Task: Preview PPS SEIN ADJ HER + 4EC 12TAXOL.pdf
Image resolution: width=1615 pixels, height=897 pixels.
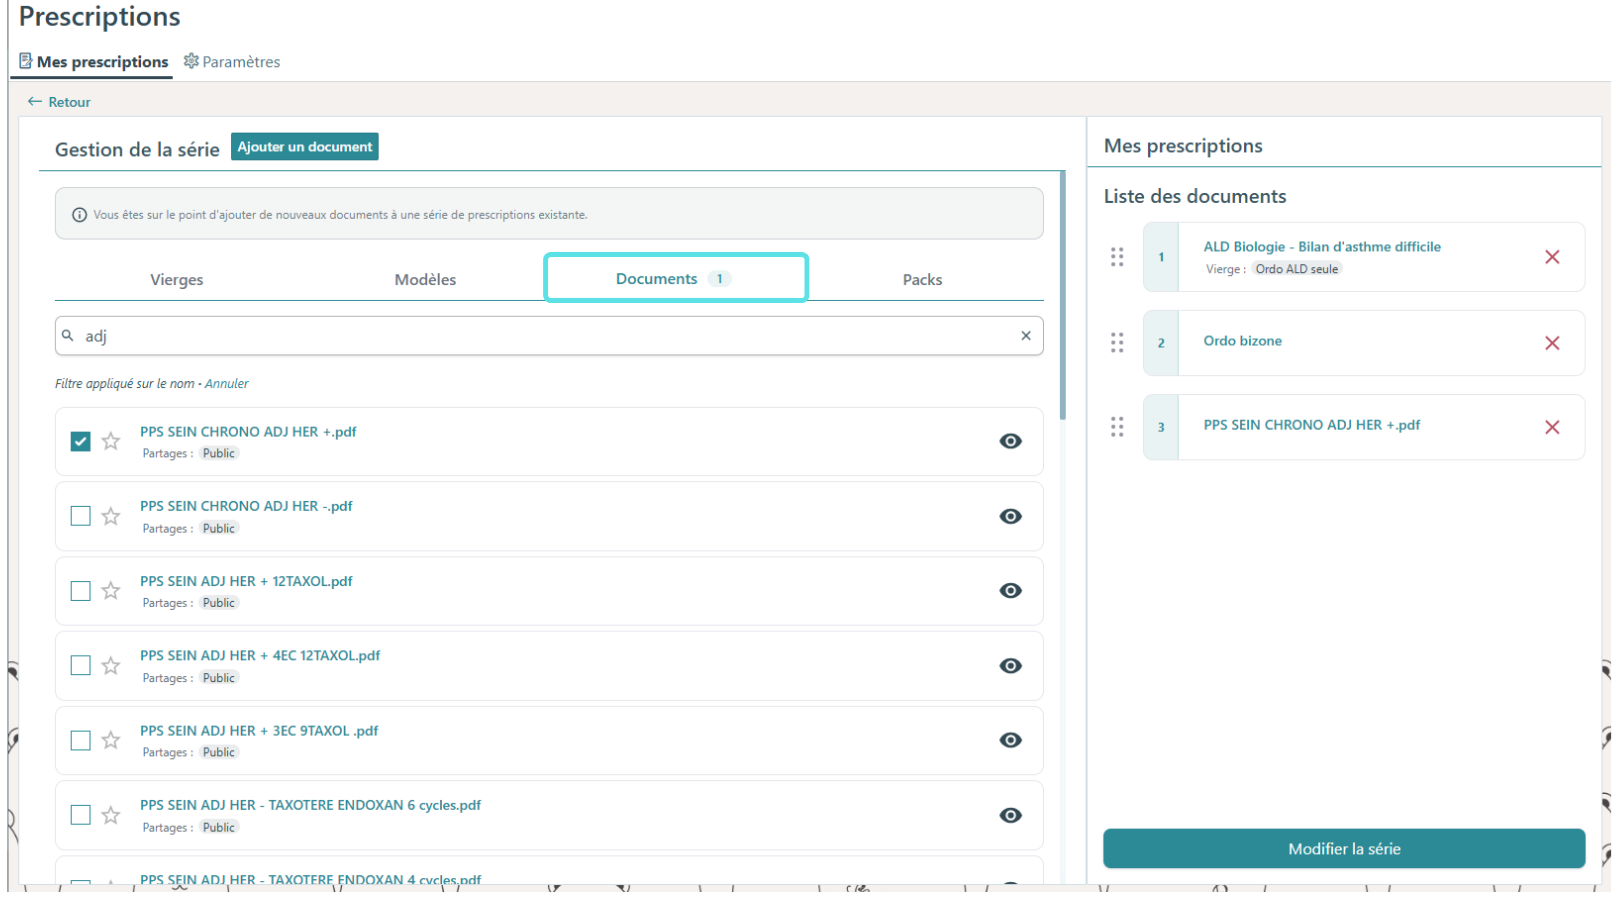Action: point(1010,666)
